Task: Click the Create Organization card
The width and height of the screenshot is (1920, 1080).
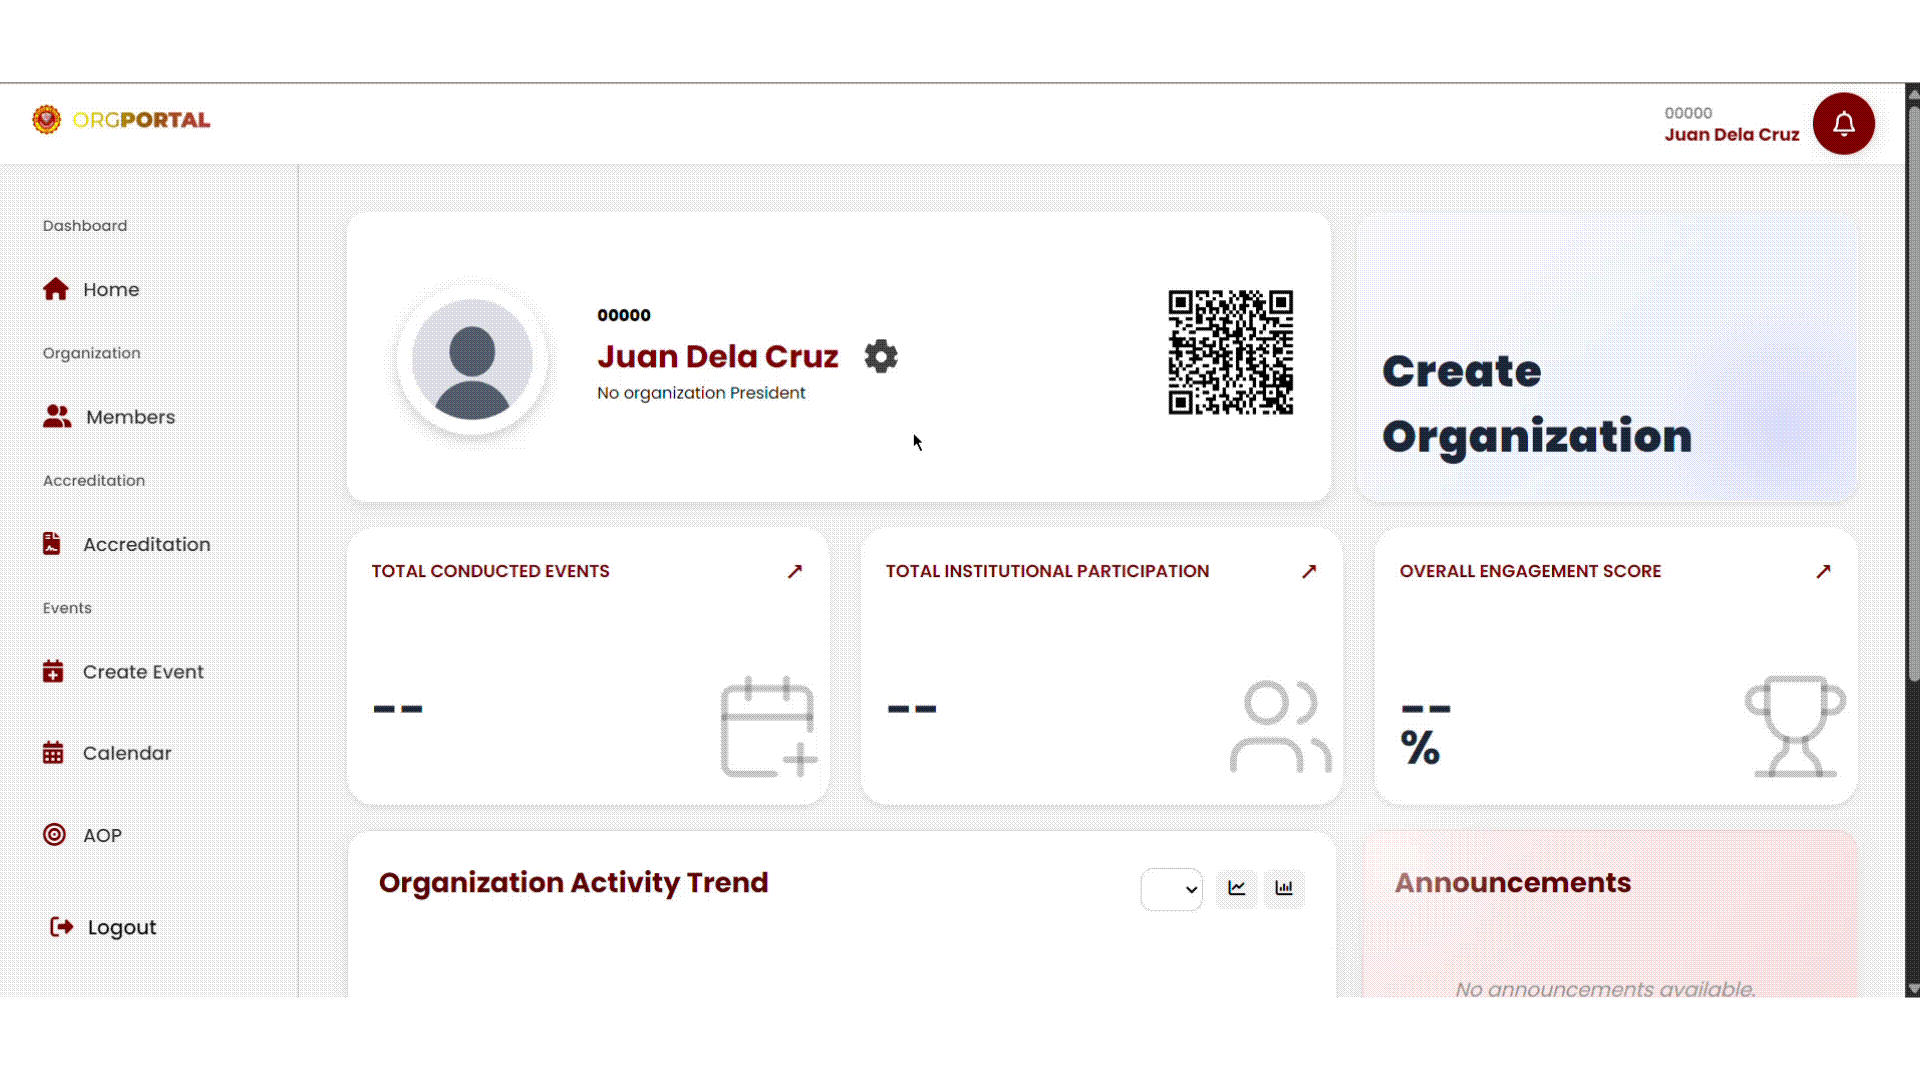Action: click(x=1606, y=357)
